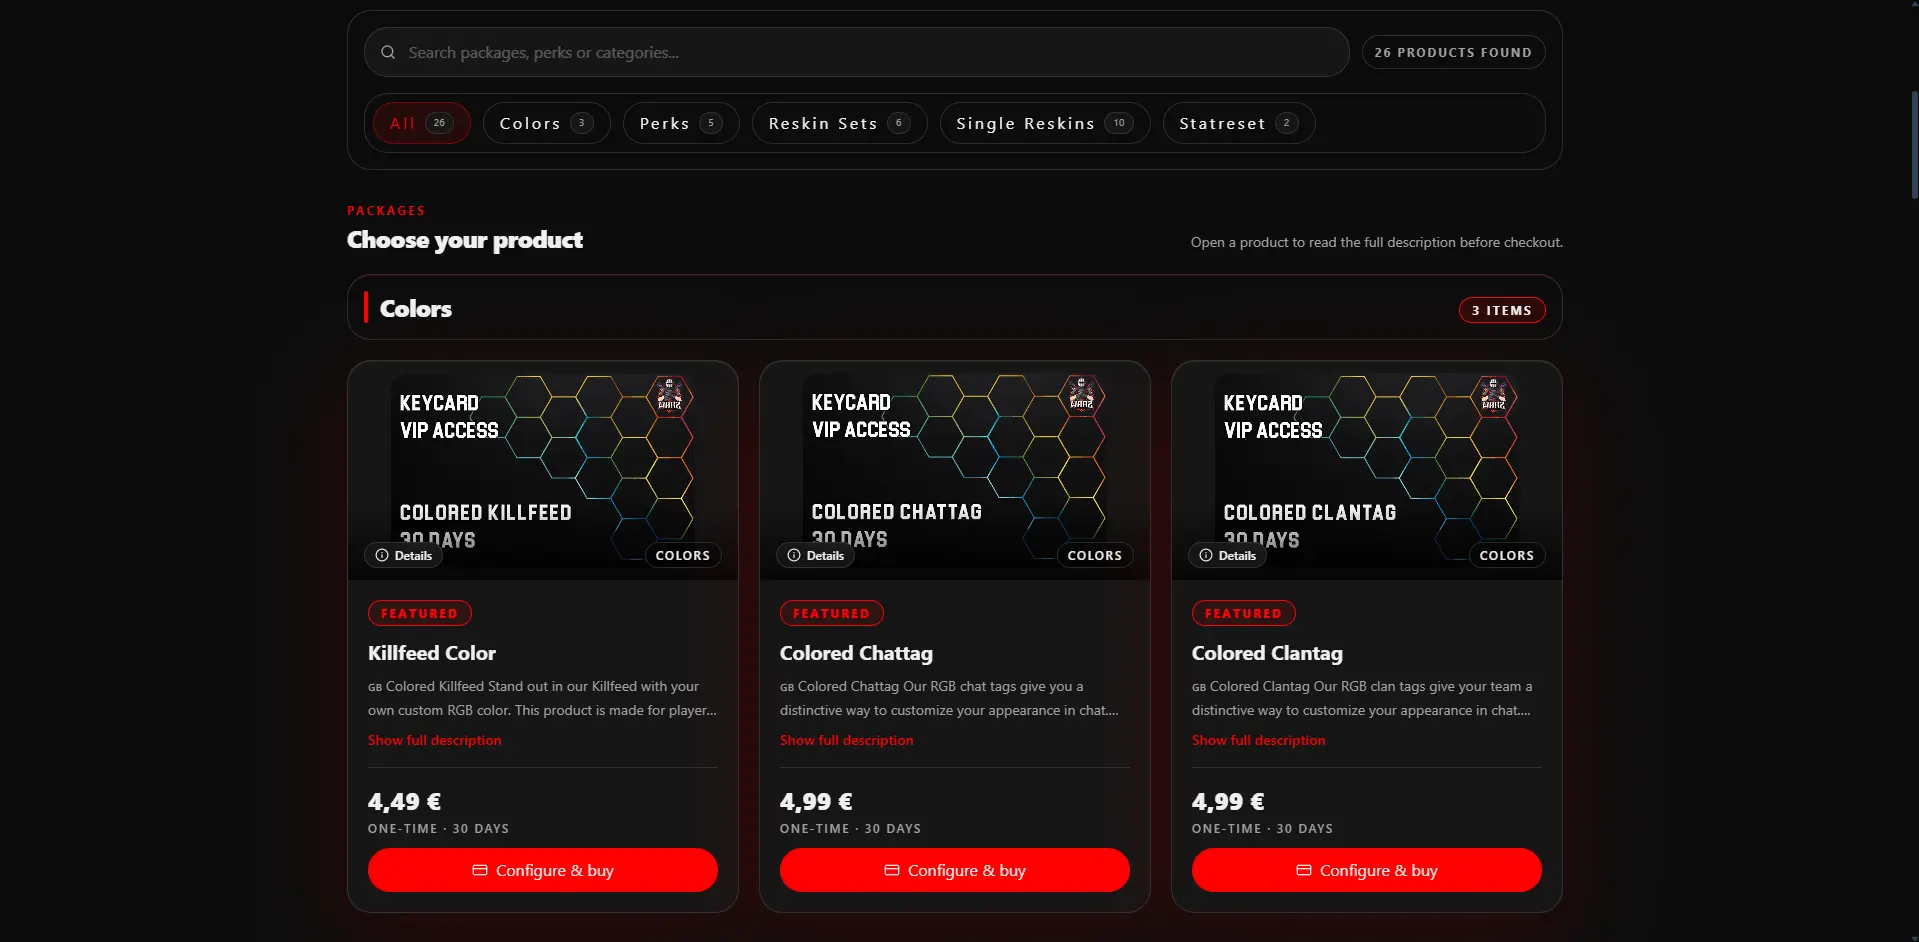
Task: Open Details for Colored Clantag
Action: click(x=1228, y=555)
